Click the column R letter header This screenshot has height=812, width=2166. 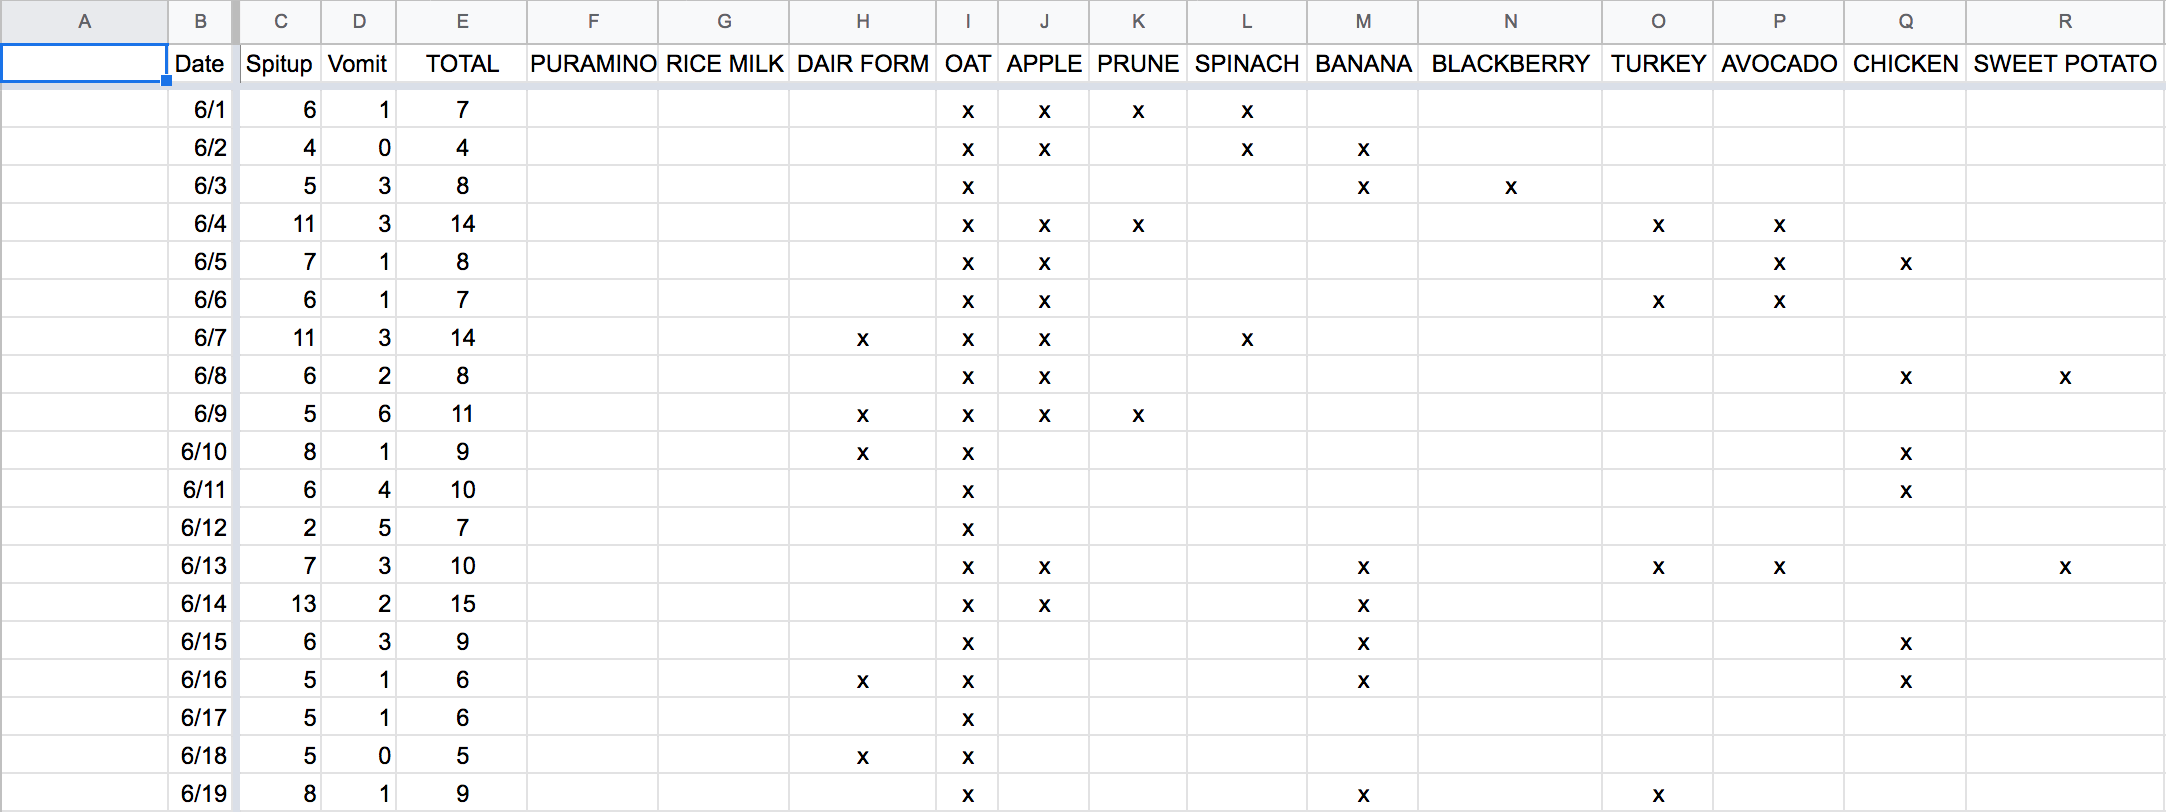coord(2064,21)
